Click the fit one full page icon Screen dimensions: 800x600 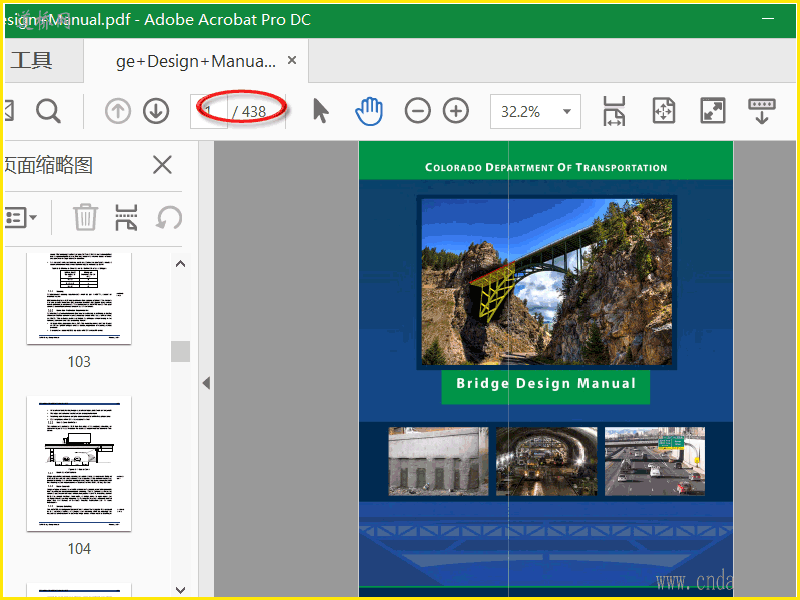pos(664,111)
